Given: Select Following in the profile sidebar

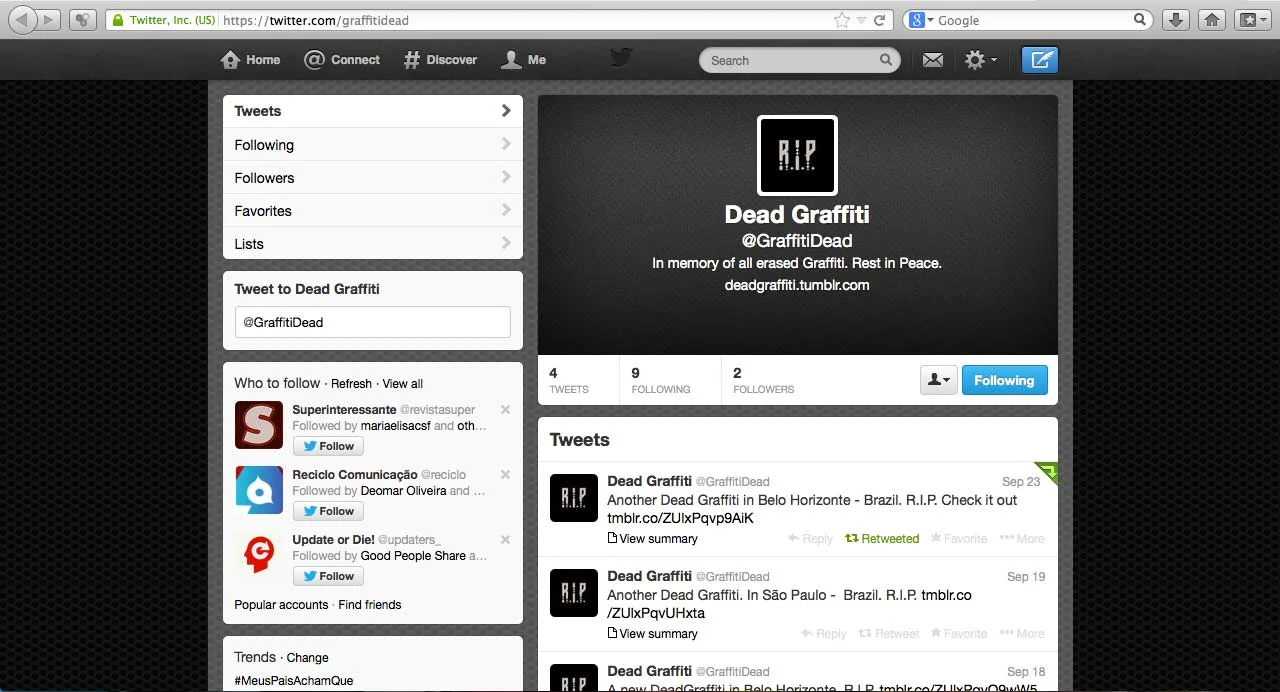Looking at the screenshot, I should click(373, 145).
